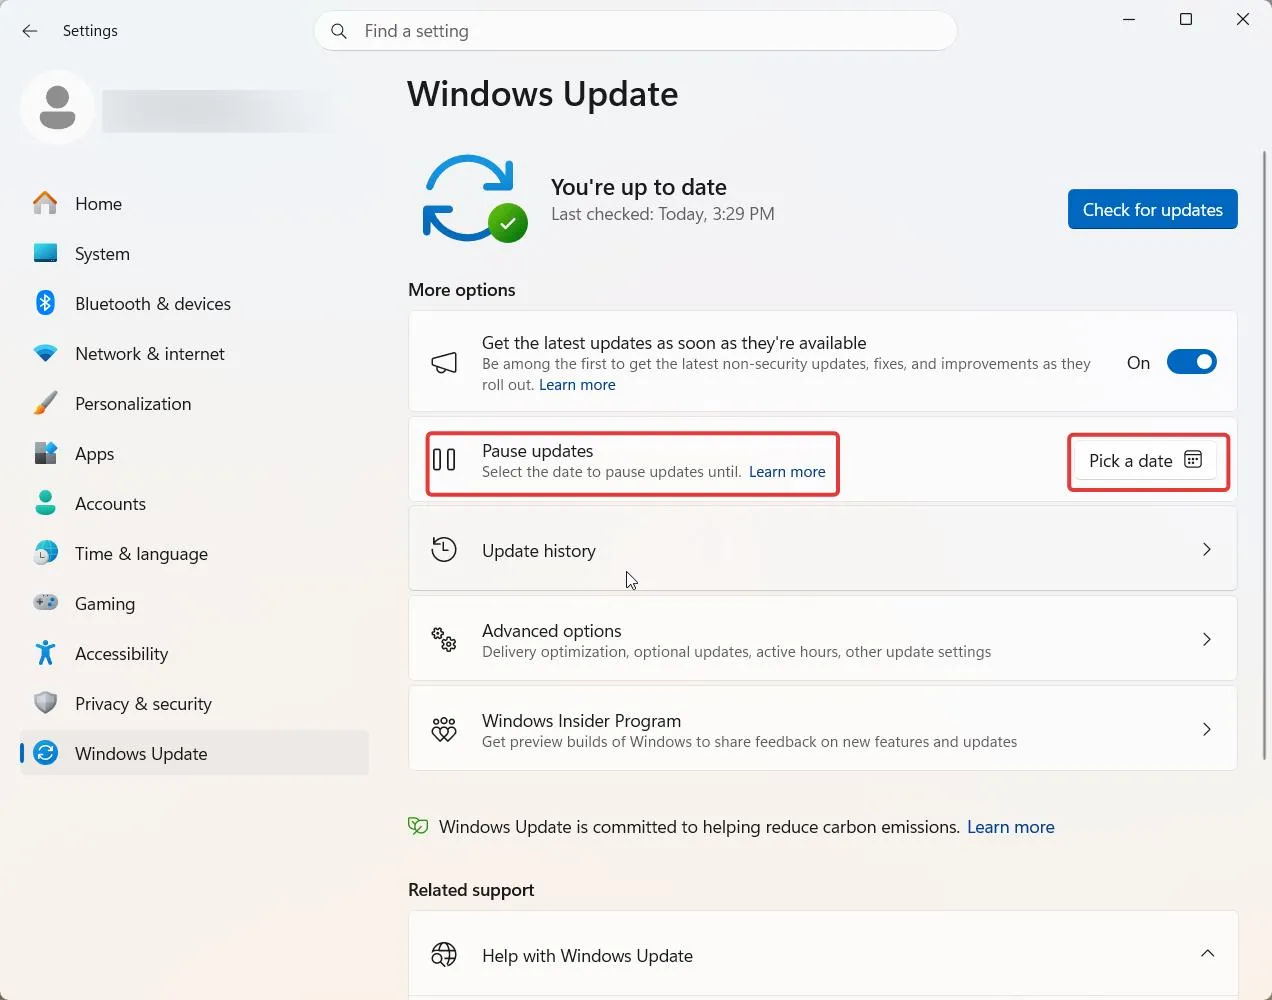Click the 'More options' section label
This screenshot has height=1000, width=1272.
[461, 290]
